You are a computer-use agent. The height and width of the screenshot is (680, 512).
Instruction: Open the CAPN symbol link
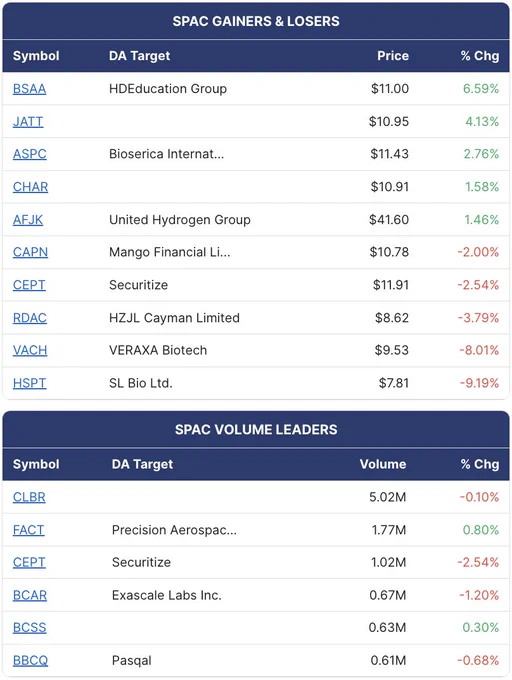pyautogui.click(x=30, y=252)
